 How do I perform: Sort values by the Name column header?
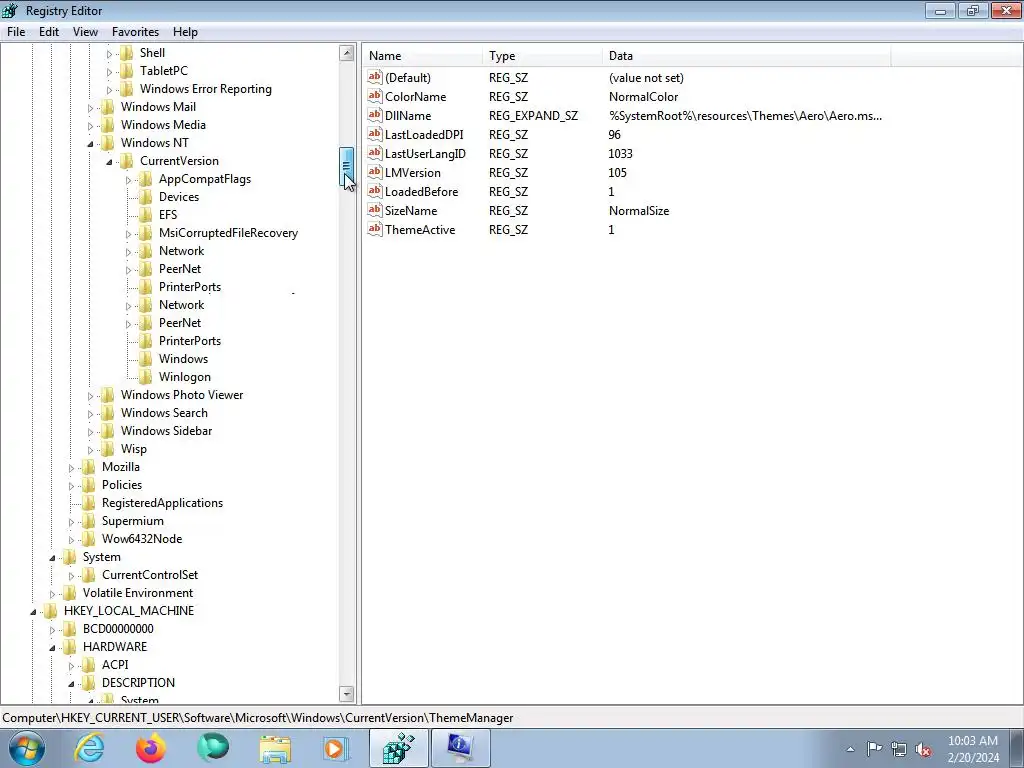[x=423, y=56]
